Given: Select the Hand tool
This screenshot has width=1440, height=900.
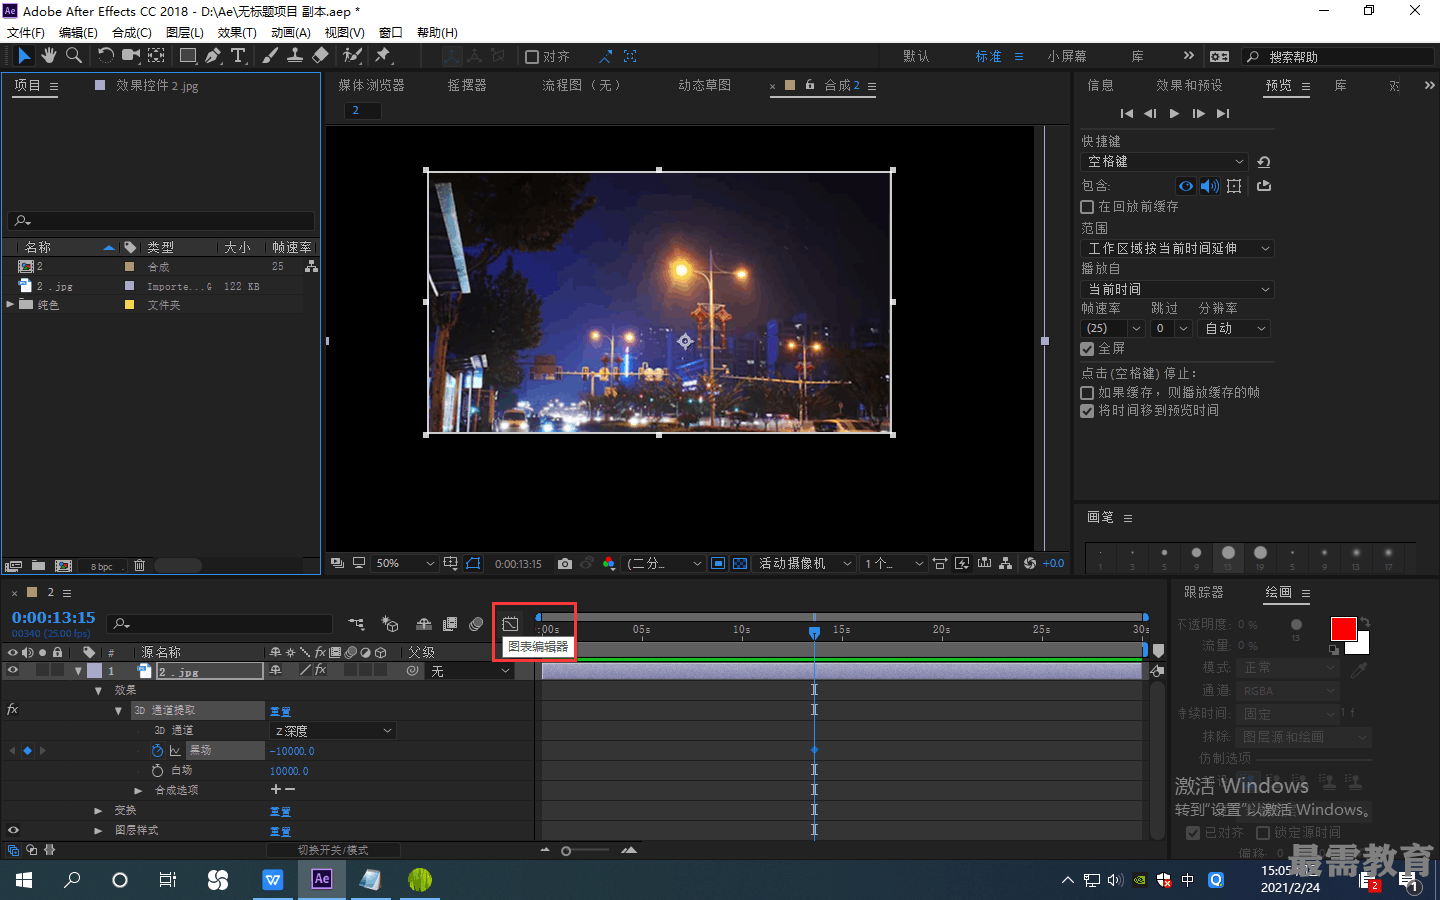Looking at the screenshot, I should click(x=48, y=56).
